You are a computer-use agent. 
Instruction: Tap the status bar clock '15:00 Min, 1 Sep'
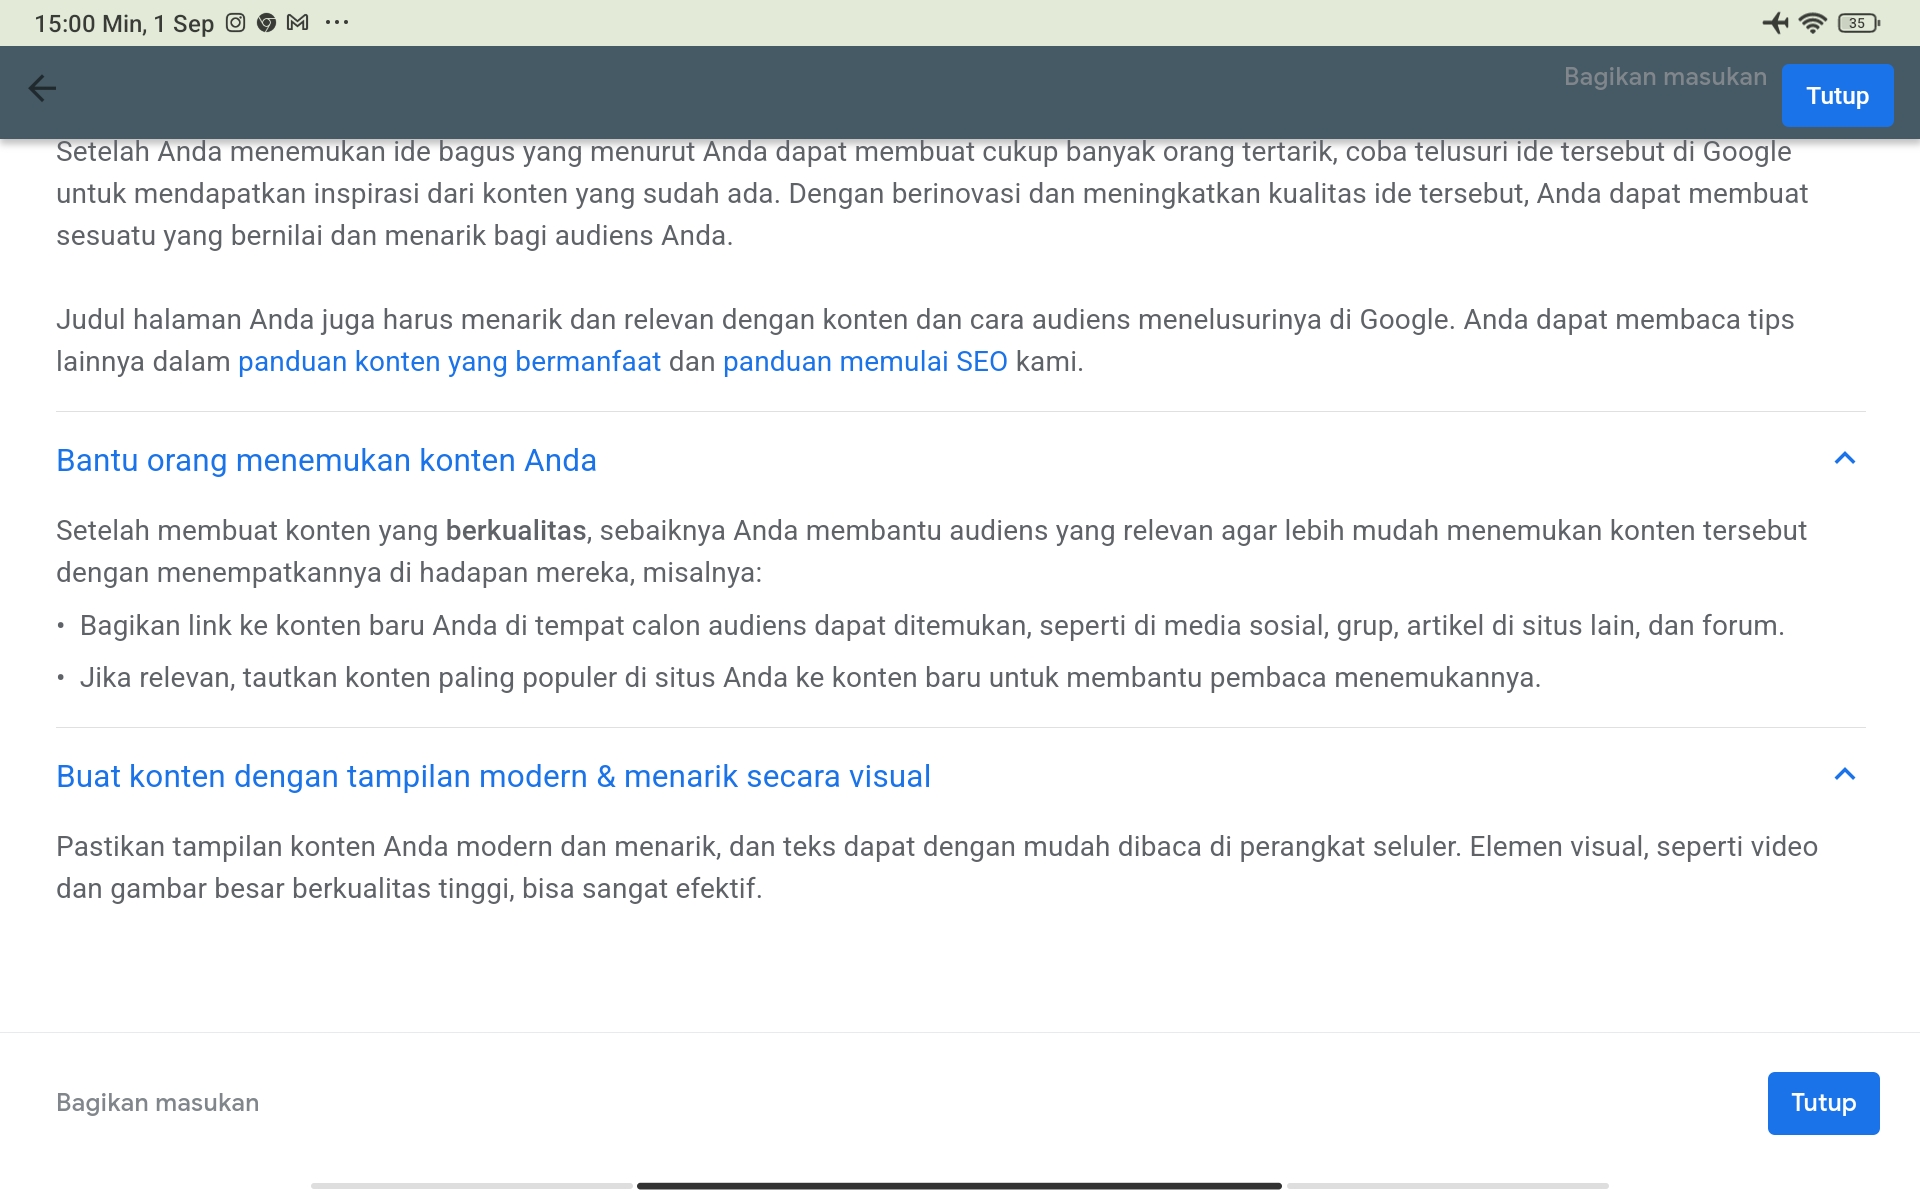pyautogui.click(x=124, y=24)
